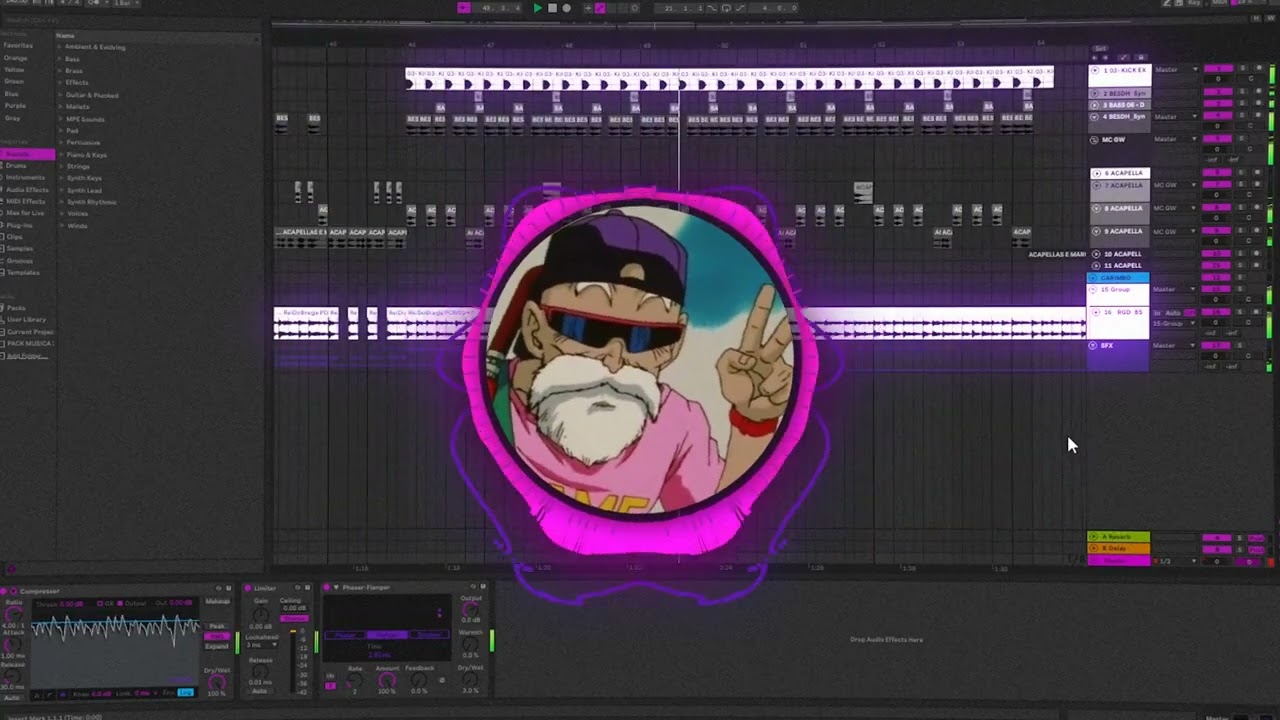Open the Samples category in browser
The image size is (1280, 720).
(x=19, y=248)
